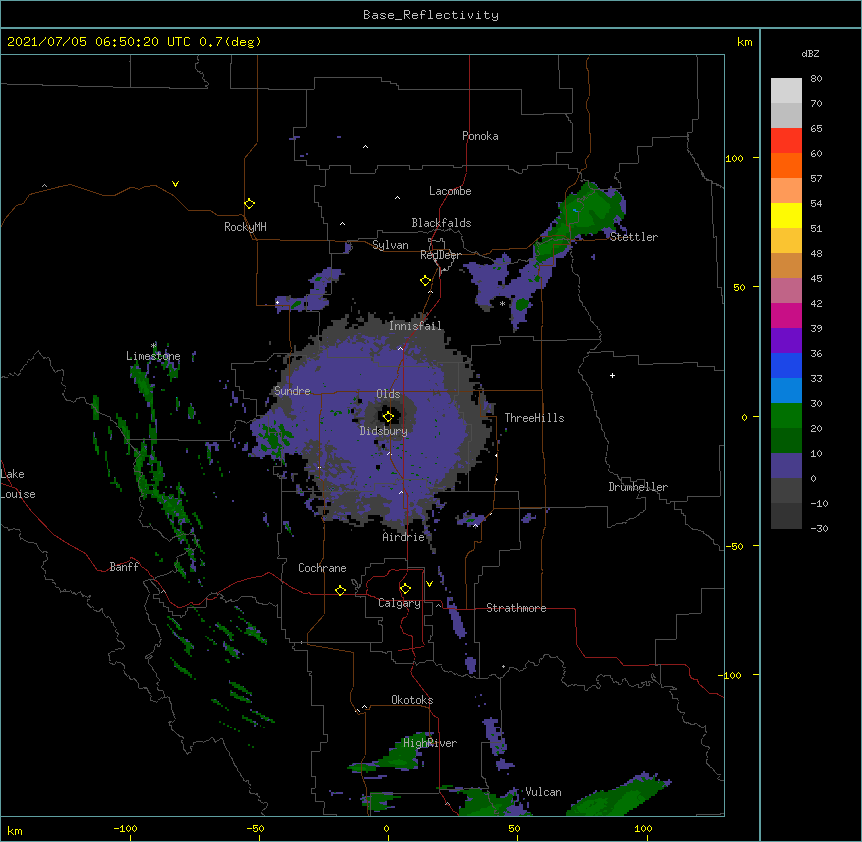Image resolution: width=862 pixels, height=842 pixels.
Task: Select the Didsbury label
Action: [384, 431]
